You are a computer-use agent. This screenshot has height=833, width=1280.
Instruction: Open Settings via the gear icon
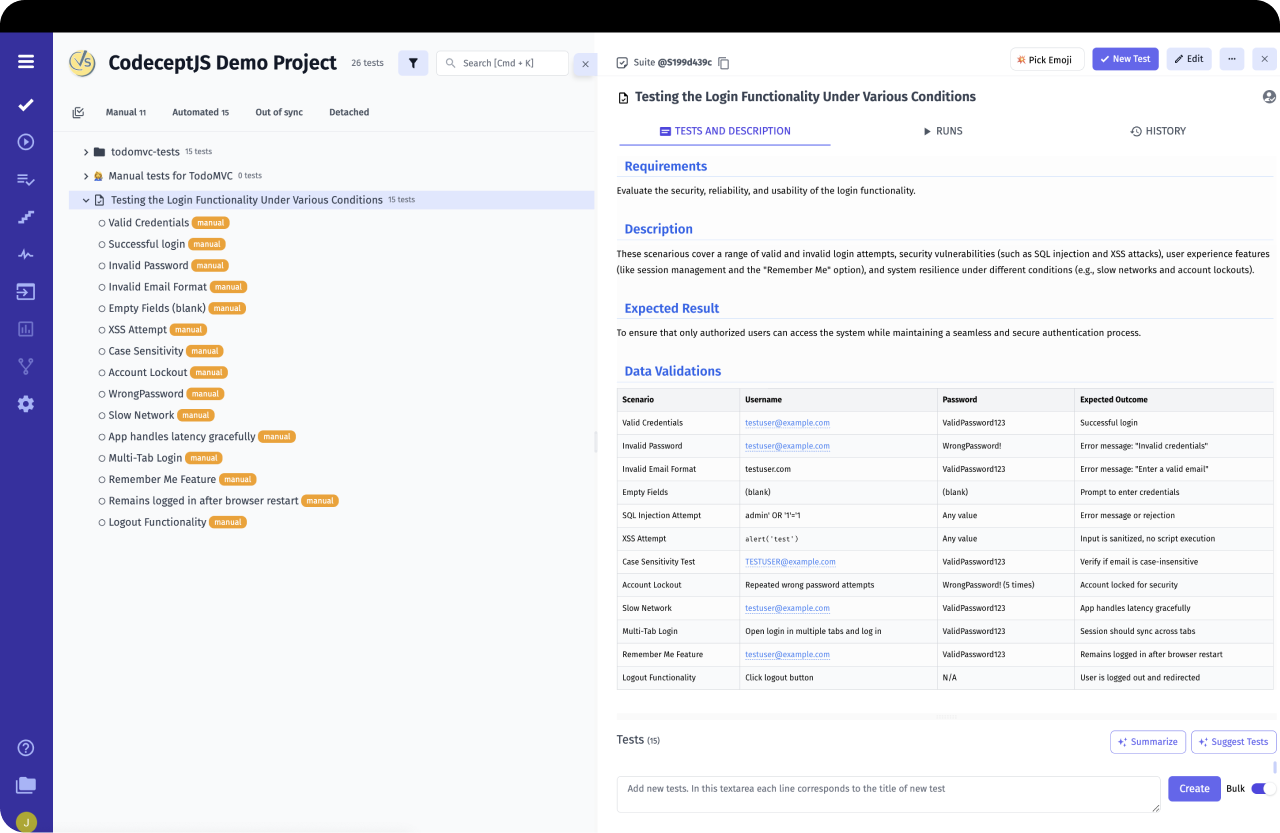tap(25, 403)
